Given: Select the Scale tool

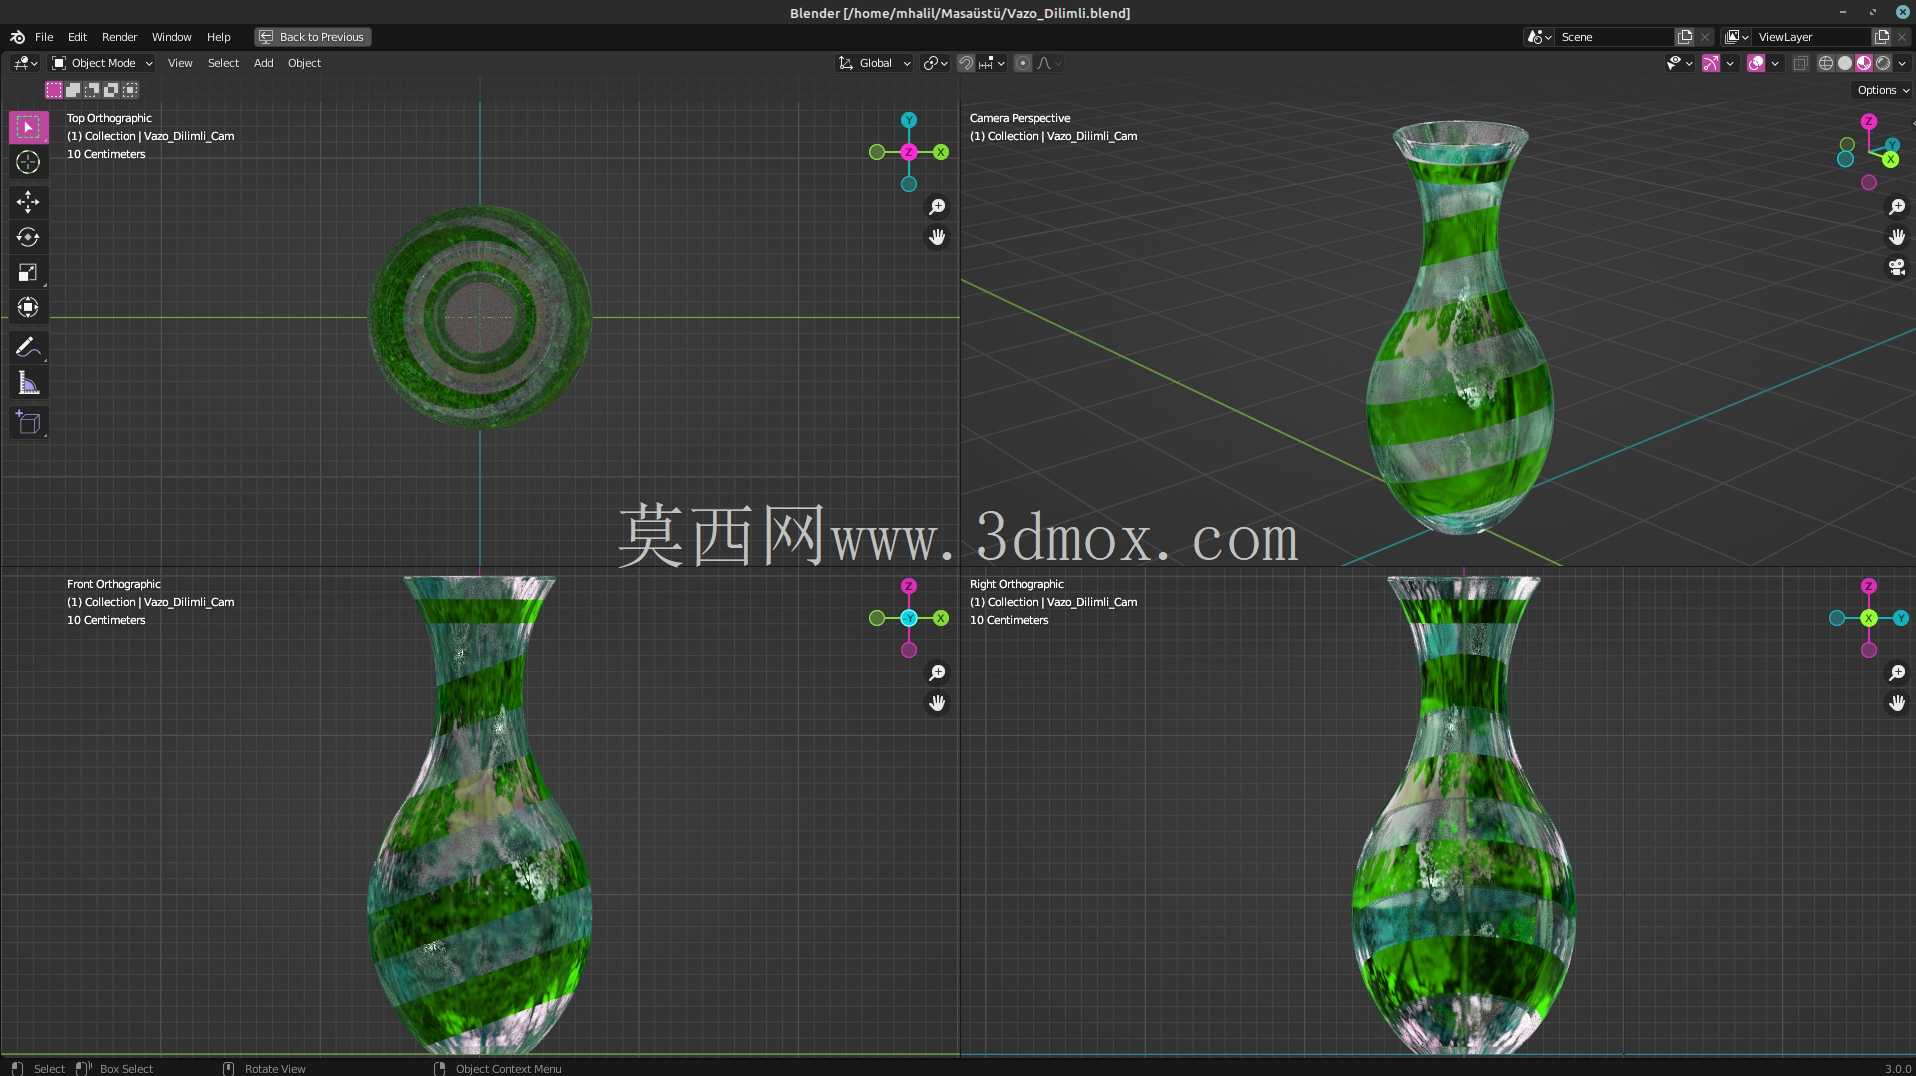Looking at the screenshot, I should pos(28,272).
